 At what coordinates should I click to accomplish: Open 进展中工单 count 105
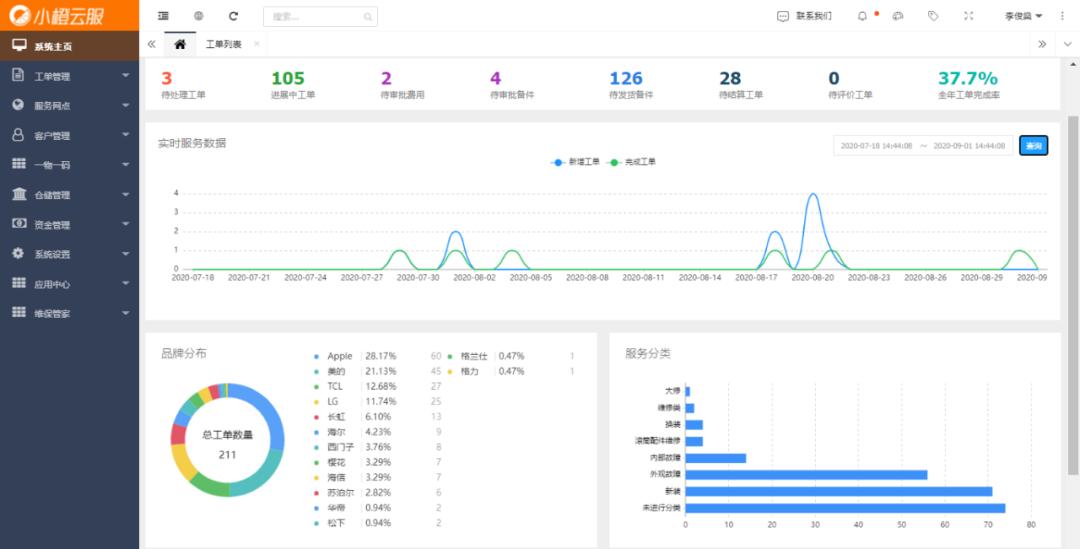(x=288, y=79)
